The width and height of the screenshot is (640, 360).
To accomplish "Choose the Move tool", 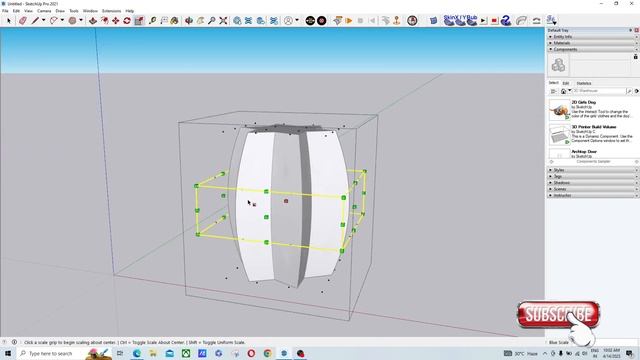I will click(116, 20).
